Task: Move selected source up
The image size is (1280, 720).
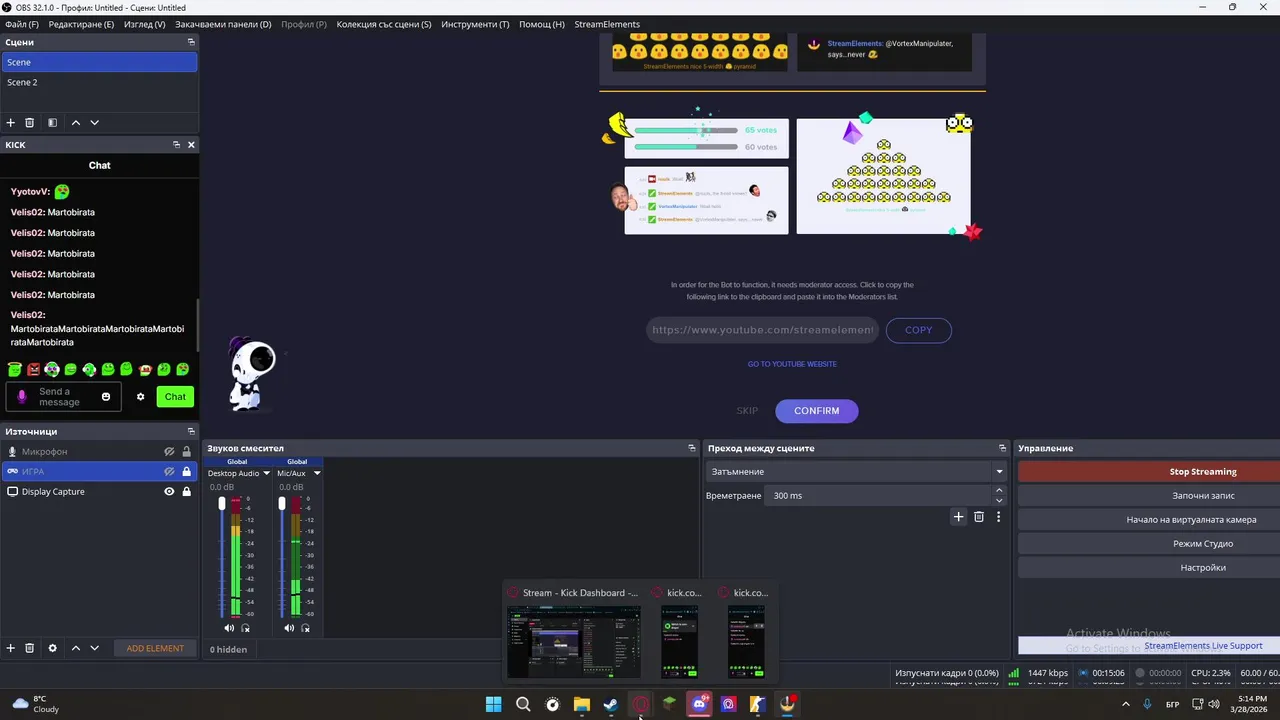Action: [75, 648]
